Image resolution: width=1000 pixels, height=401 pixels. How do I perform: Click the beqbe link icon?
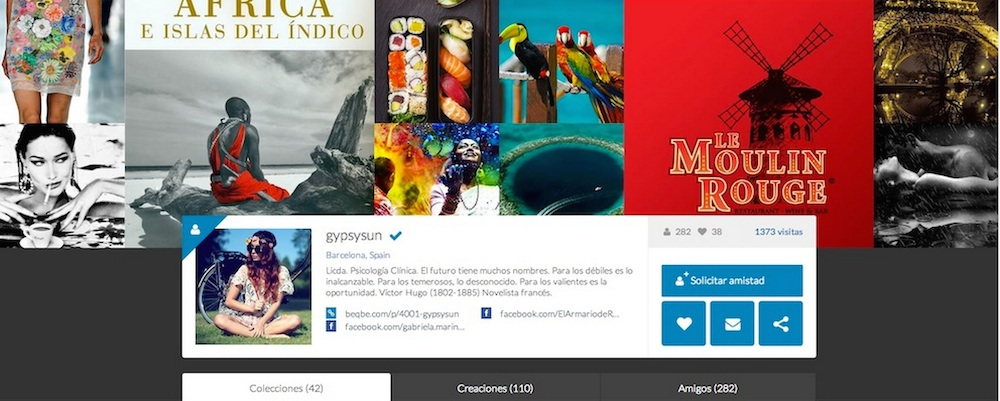coord(331,313)
